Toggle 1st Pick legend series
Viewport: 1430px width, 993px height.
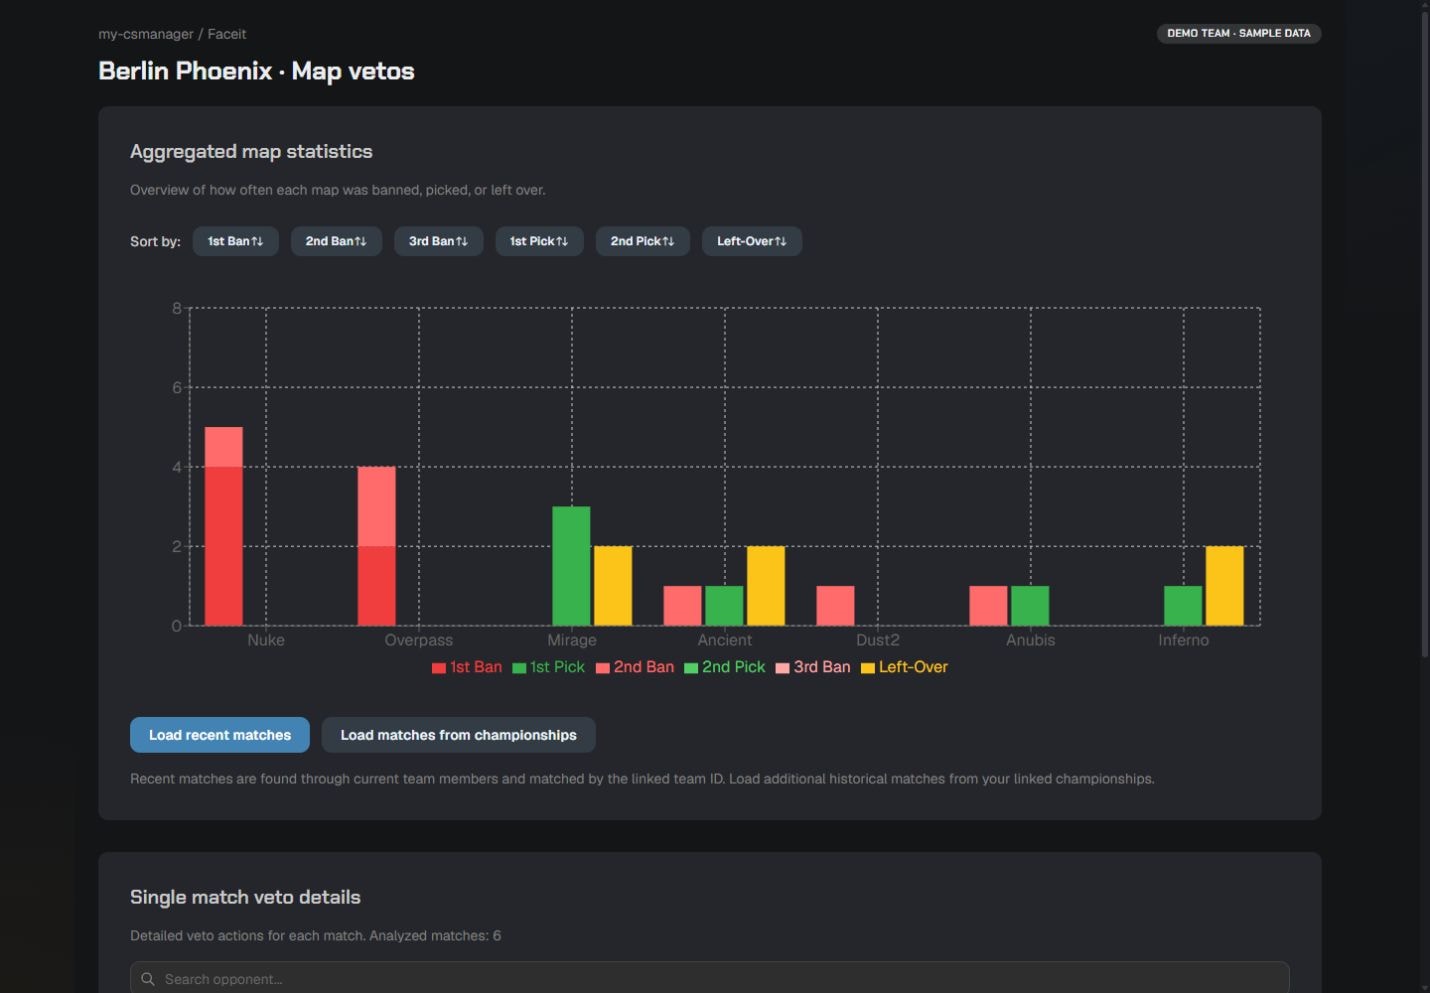point(548,667)
